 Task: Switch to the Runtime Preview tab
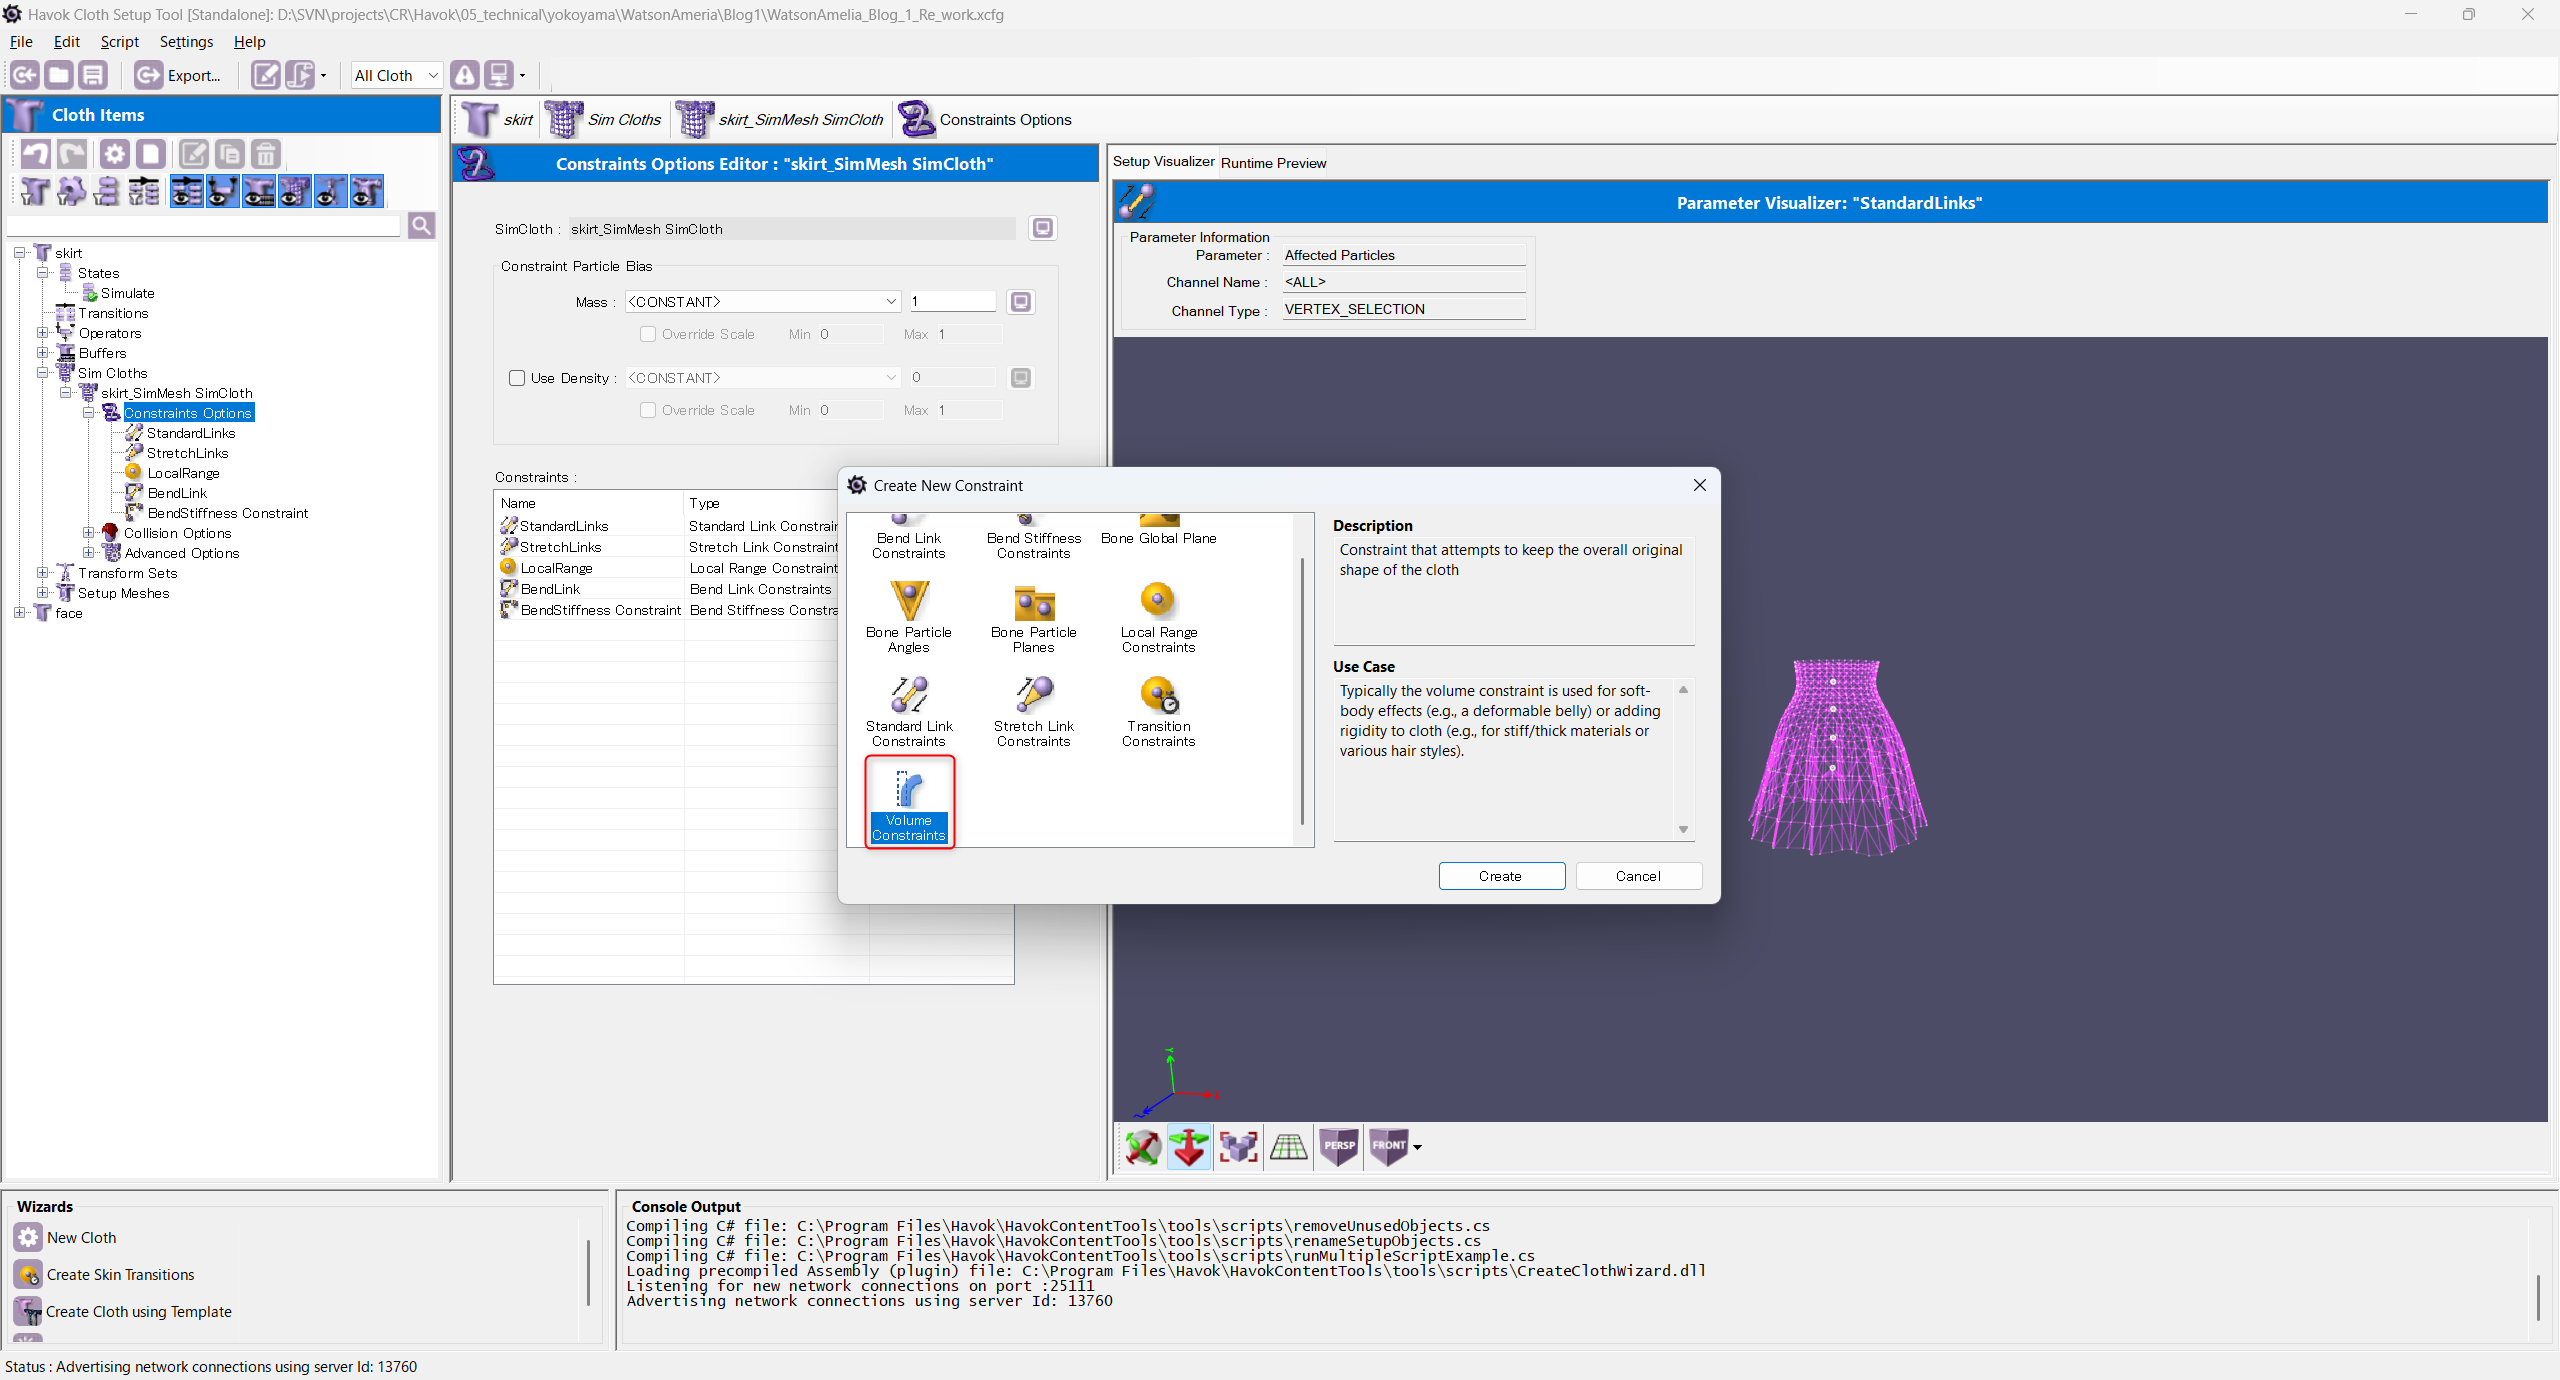tap(1273, 163)
